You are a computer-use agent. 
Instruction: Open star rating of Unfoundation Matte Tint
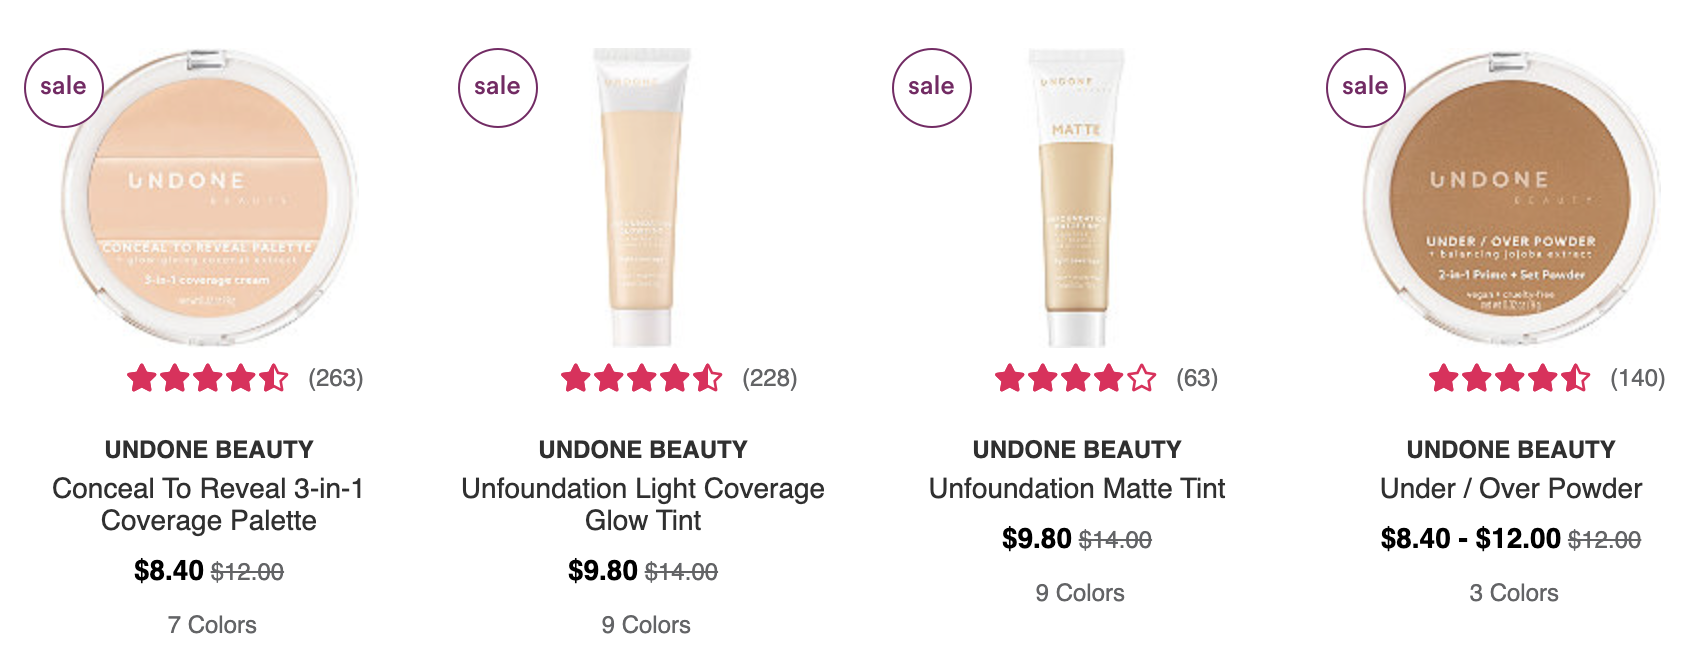point(1076,378)
